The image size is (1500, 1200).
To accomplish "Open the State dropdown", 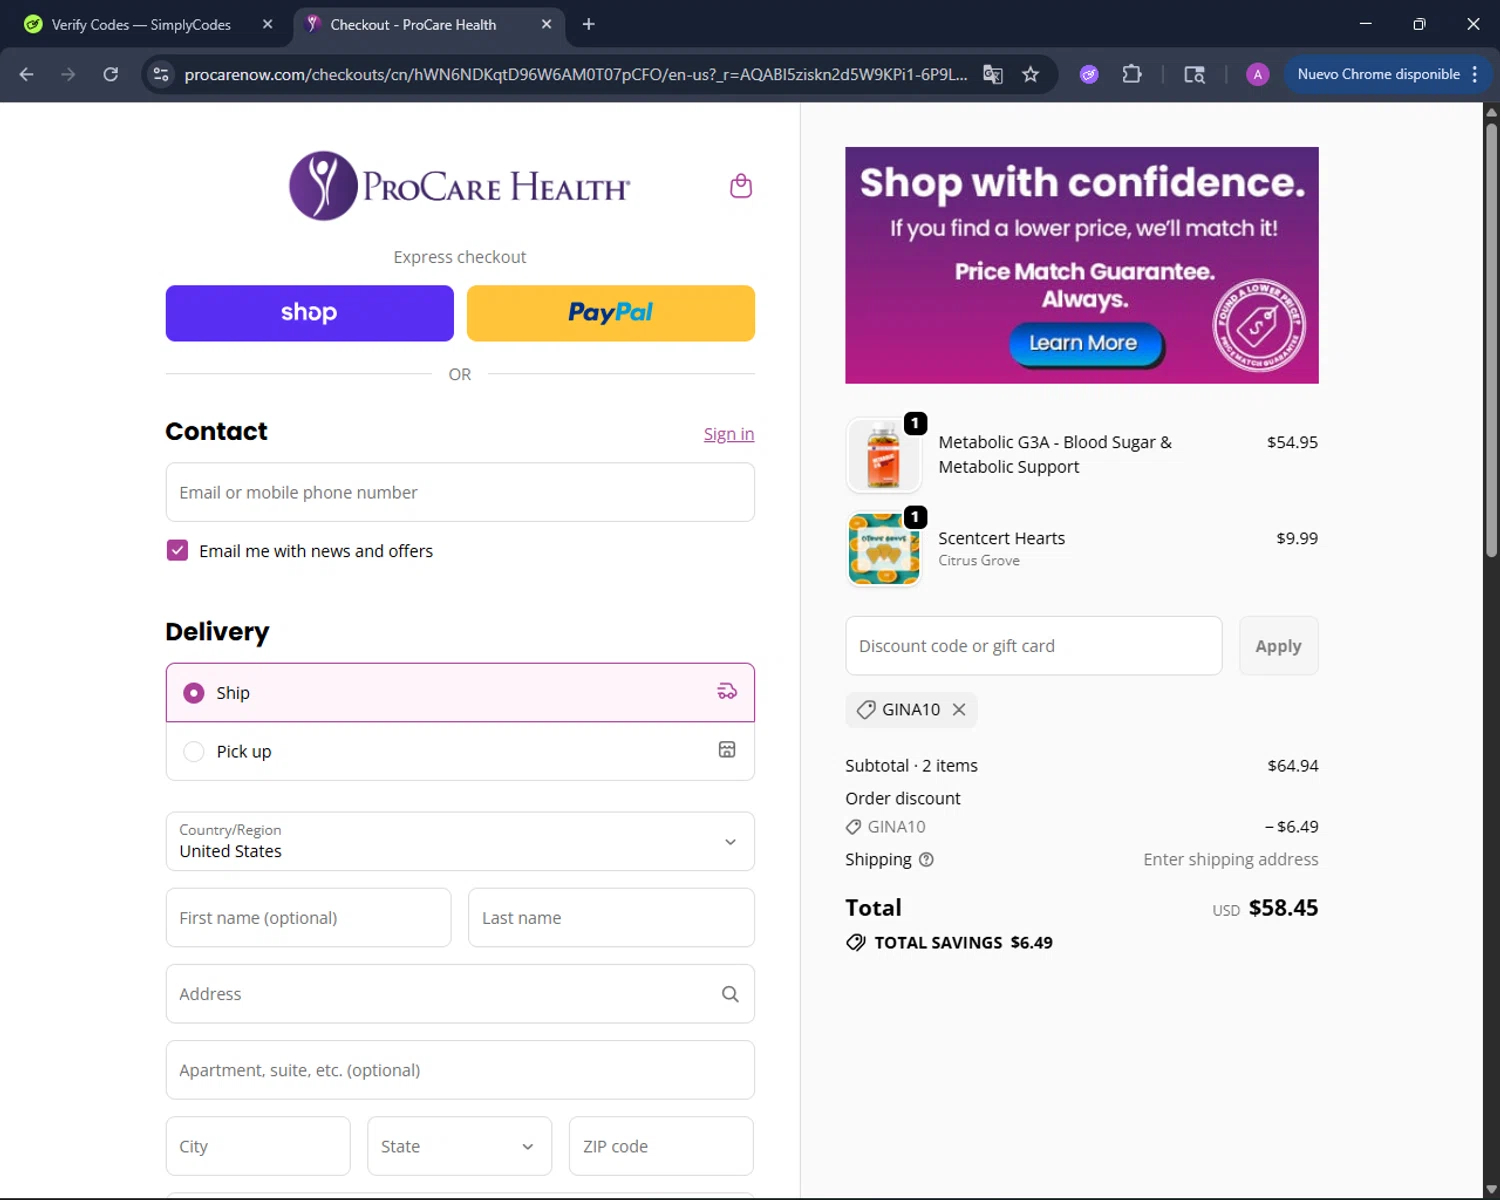I will (x=459, y=1146).
